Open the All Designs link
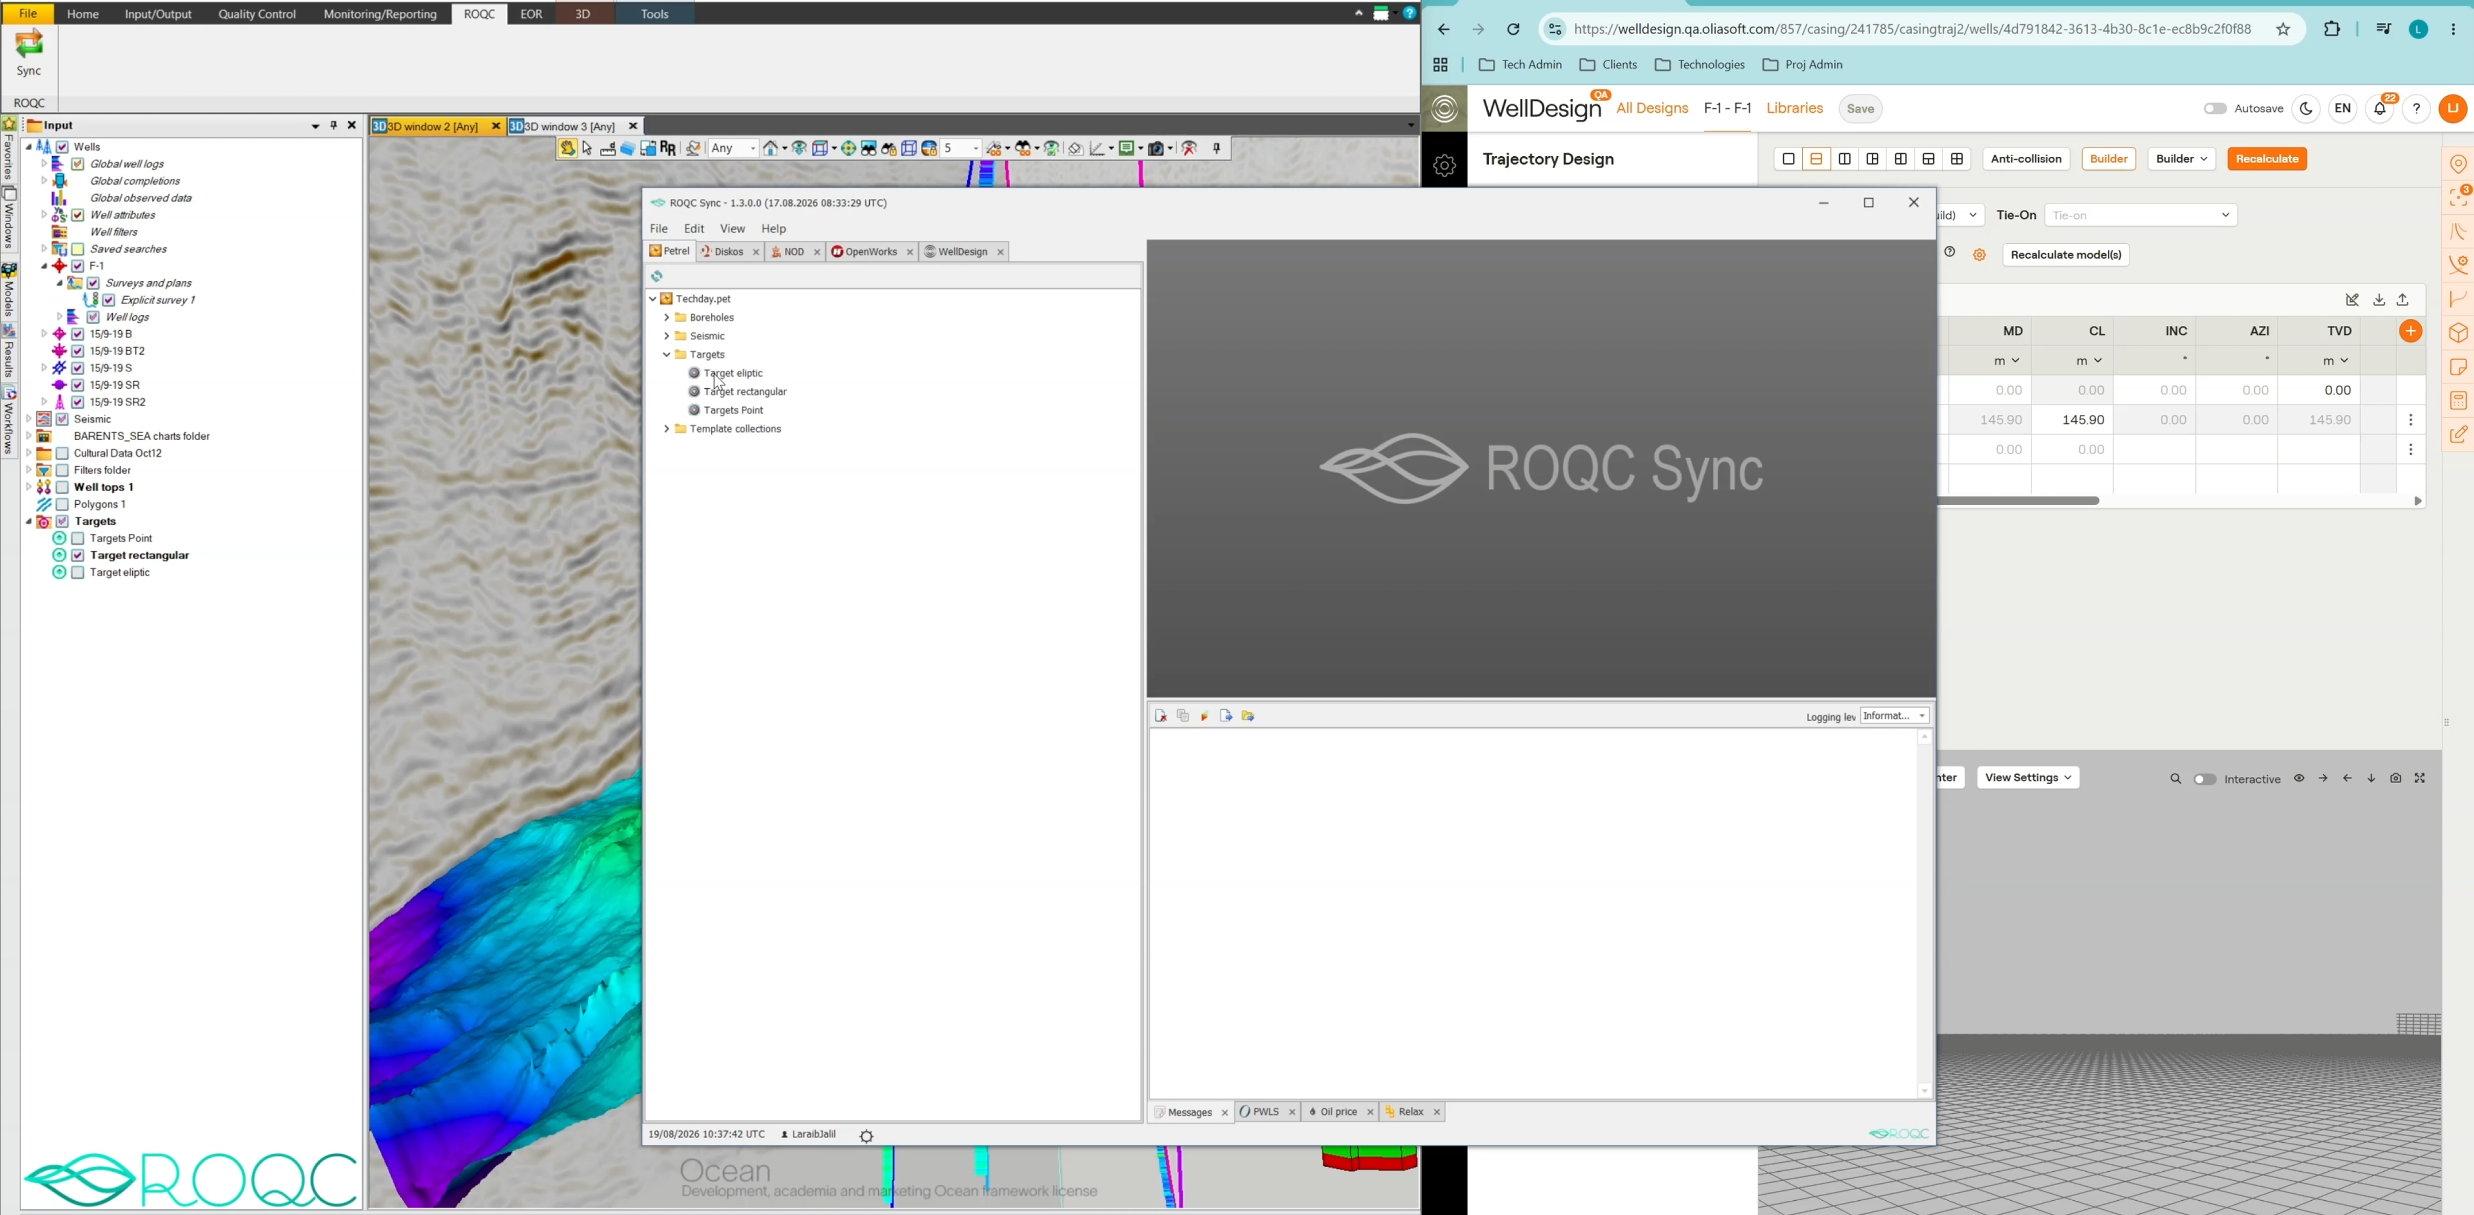 point(1652,108)
